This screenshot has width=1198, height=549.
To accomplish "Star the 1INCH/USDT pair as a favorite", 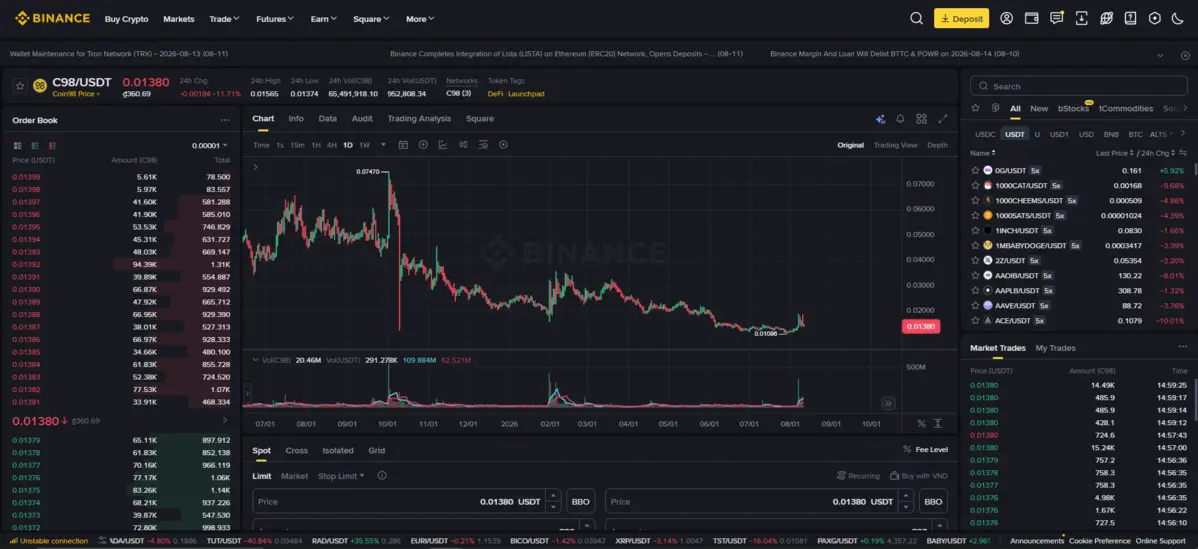I will pos(975,231).
